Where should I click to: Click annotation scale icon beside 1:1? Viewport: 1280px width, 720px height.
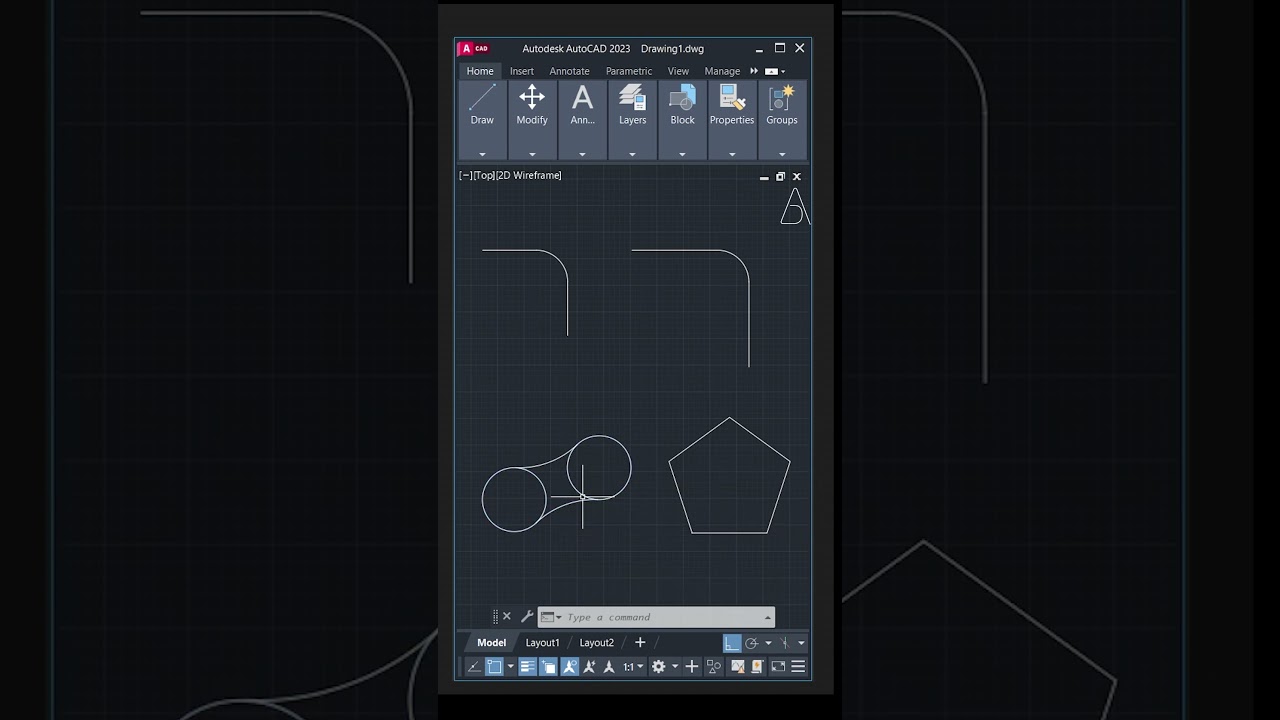click(x=608, y=667)
